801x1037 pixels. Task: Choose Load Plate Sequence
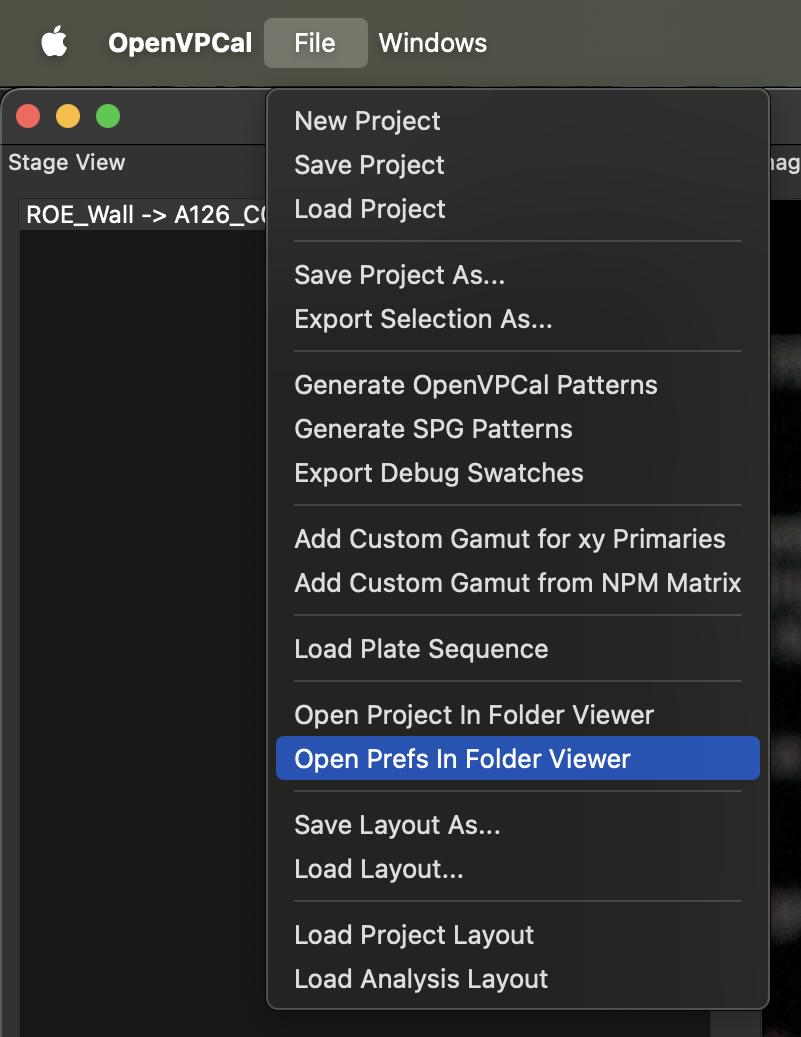(x=518, y=649)
